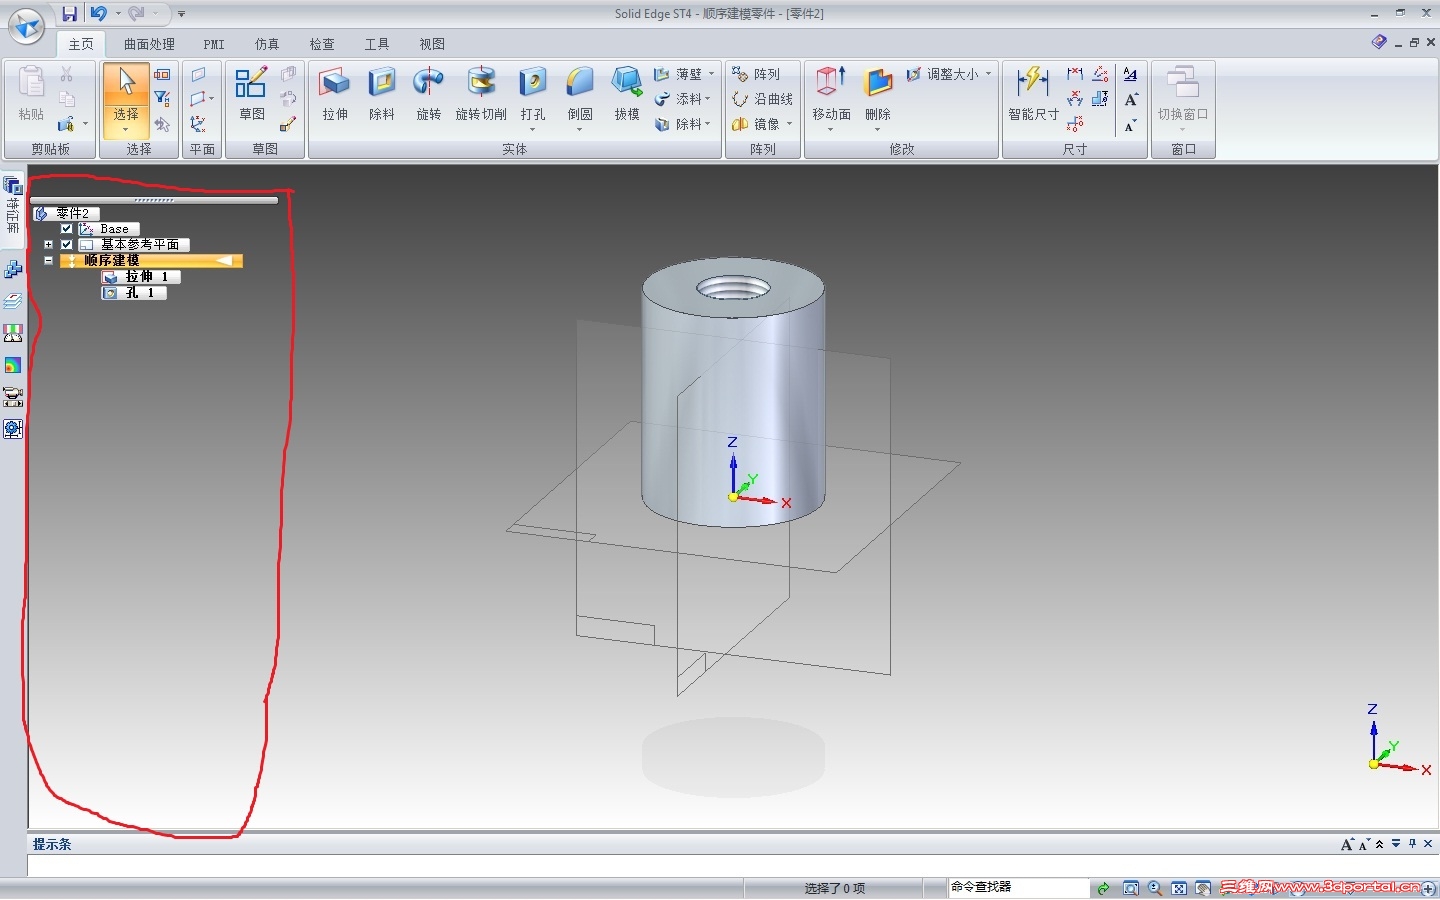Open the 薄壁 (Thin Wall) dropdown arrow
The height and width of the screenshot is (900, 1440).
click(712, 74)
